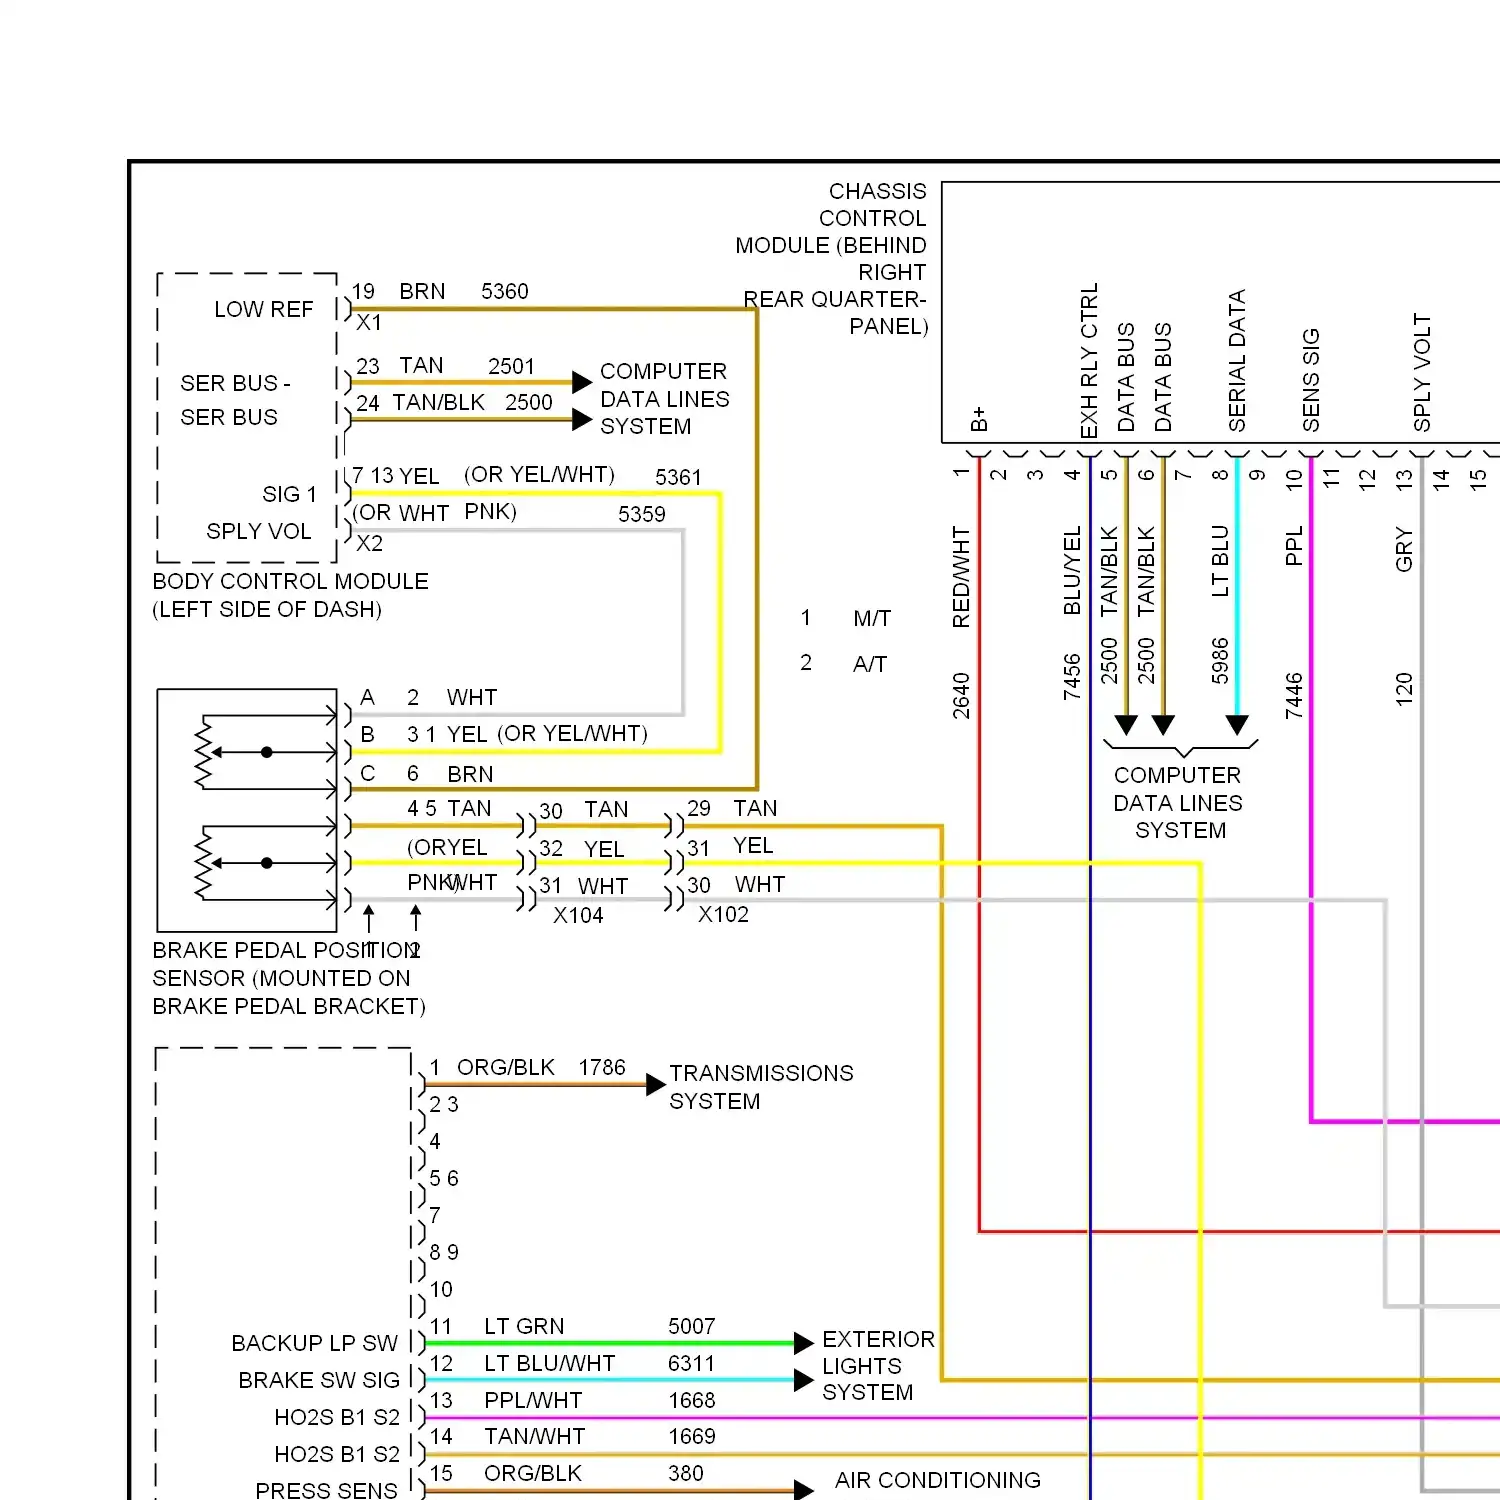Click the "BRN 5360" wire label
This screenshot has width=1500, height=1500.
[x=464, y=291]
